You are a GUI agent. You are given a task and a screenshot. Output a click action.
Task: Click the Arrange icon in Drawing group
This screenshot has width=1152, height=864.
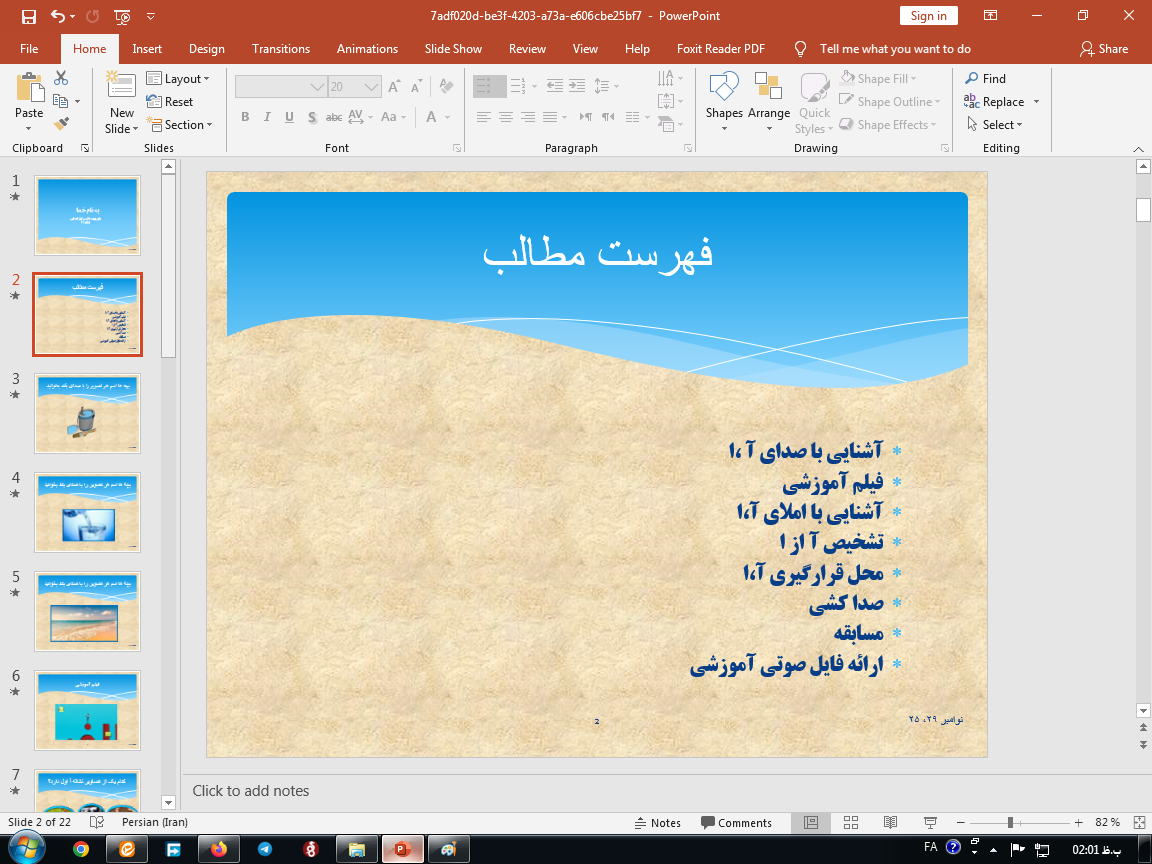(768, 100)
